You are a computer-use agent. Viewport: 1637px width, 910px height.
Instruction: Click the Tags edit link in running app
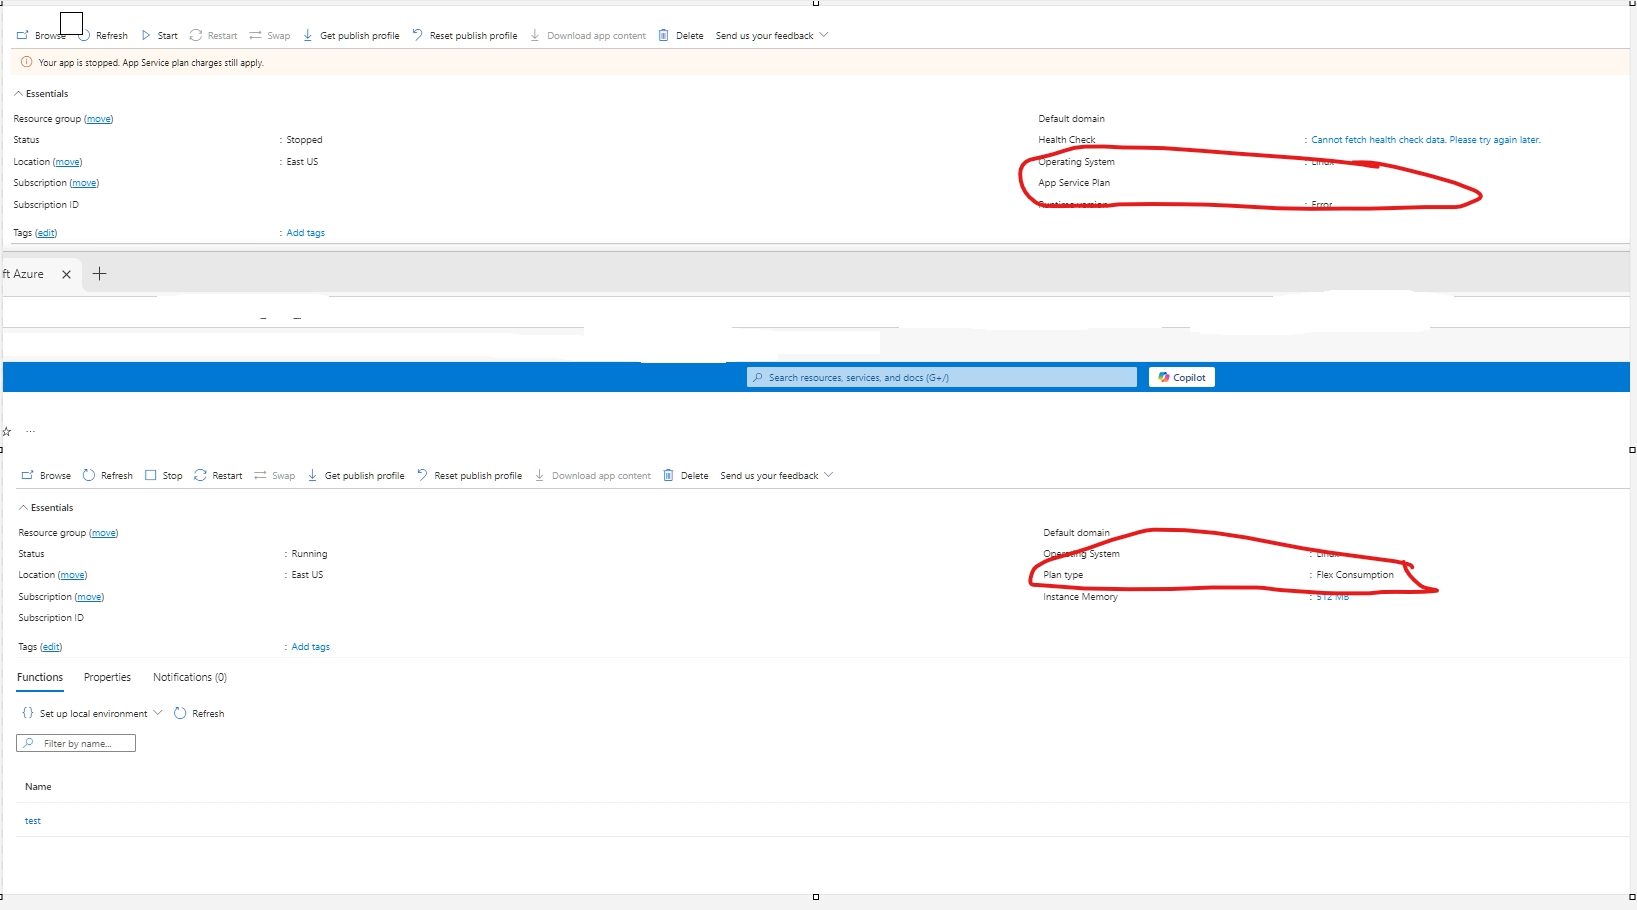pyautogui.click(x=51, y=647)
